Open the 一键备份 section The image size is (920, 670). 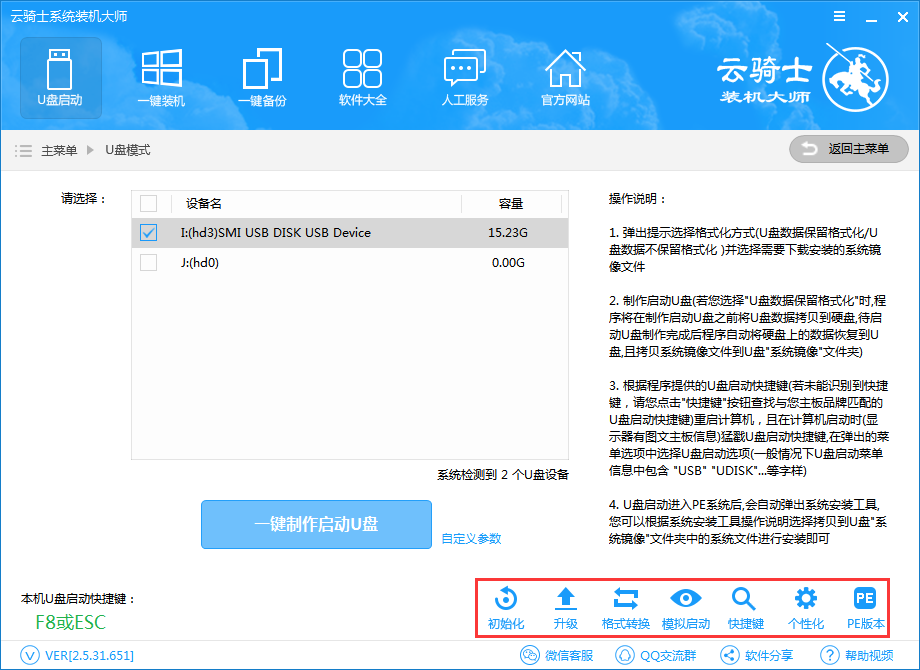tap(262, 78)
